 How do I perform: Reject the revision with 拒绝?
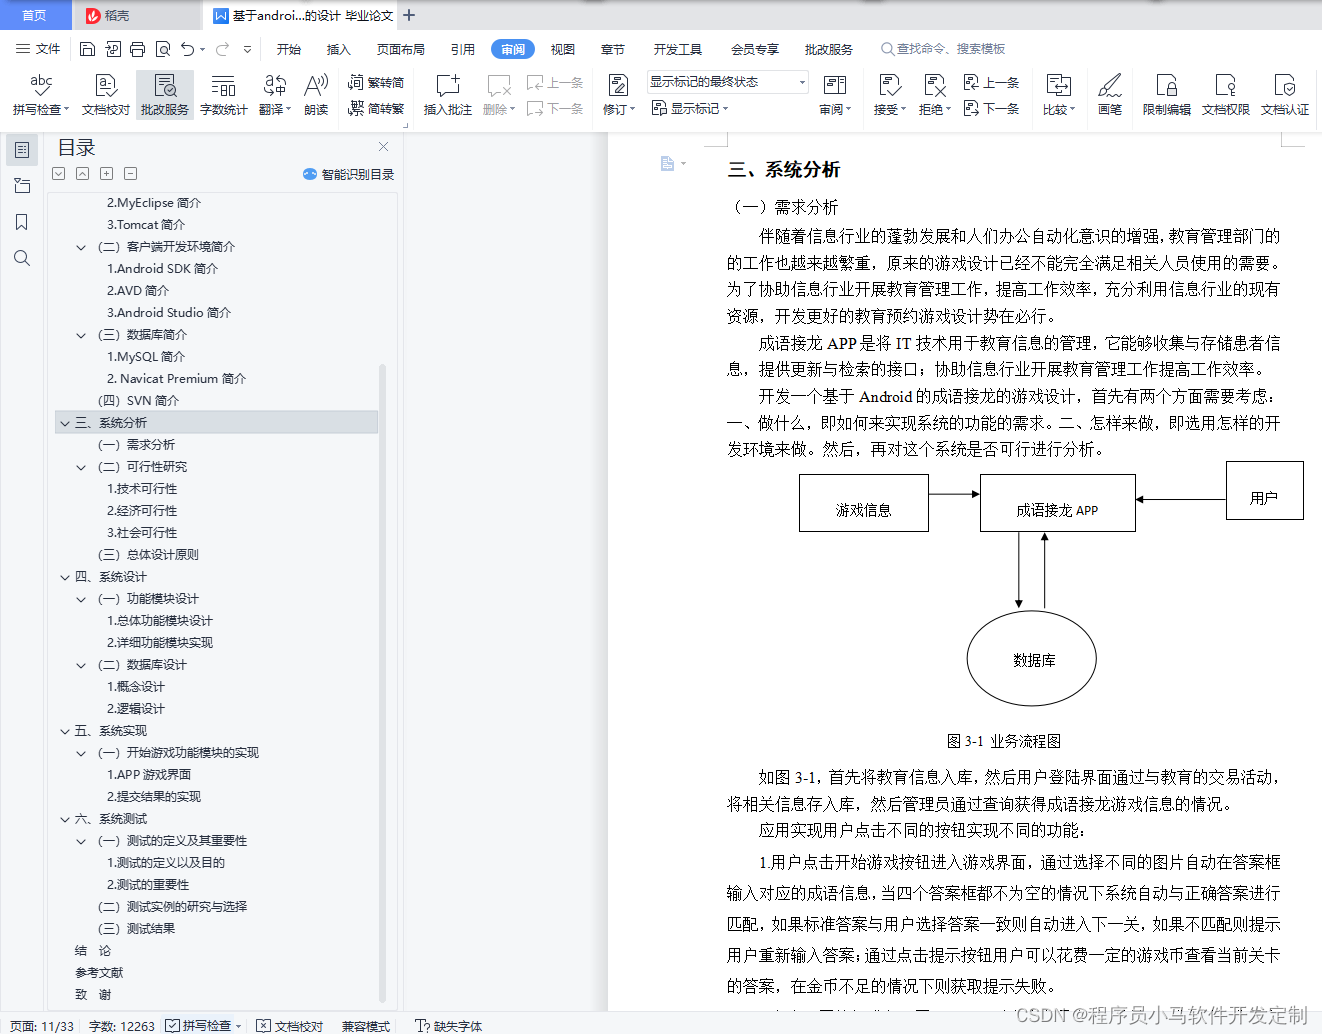pyautogui.click(x=934, y=95)
